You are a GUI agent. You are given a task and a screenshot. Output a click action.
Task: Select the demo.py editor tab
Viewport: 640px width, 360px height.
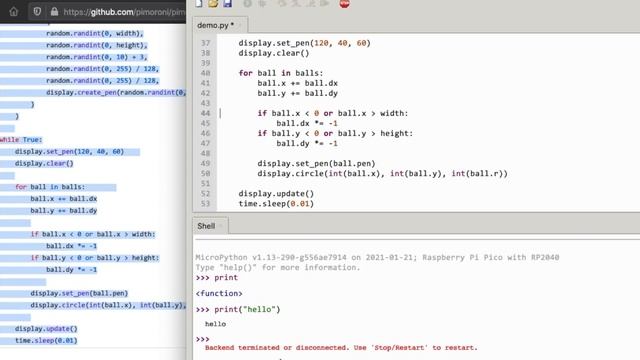pyautogui.click(x=216, y=25)
